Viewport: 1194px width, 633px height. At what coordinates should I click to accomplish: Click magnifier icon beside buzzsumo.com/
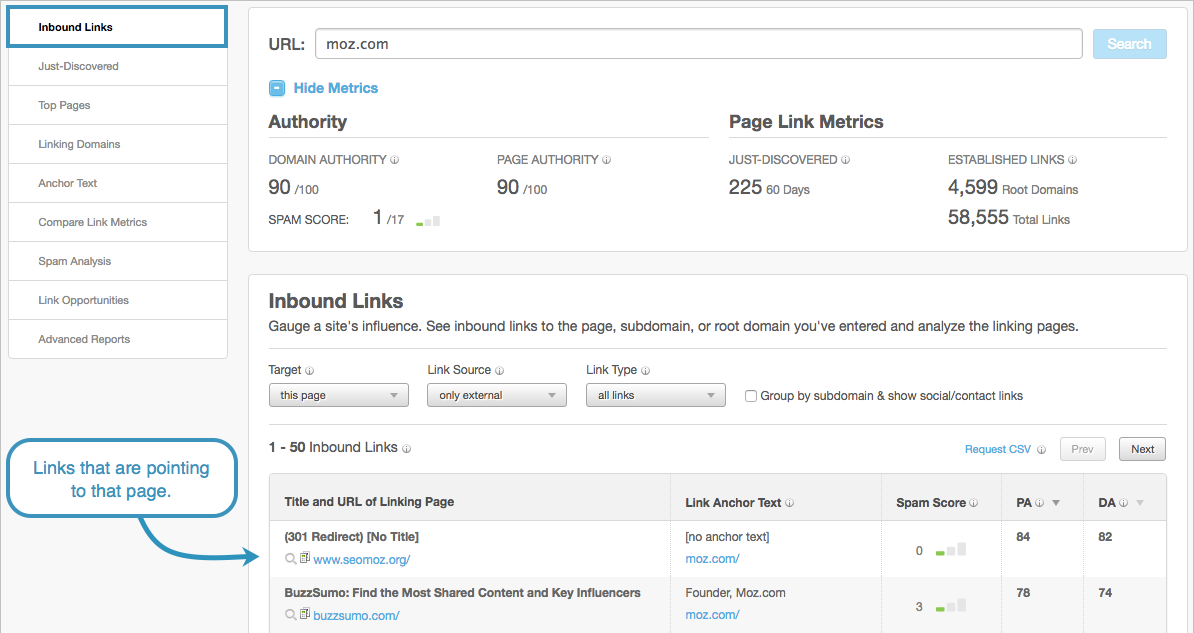pyautogui.click(x=290, y=615)
